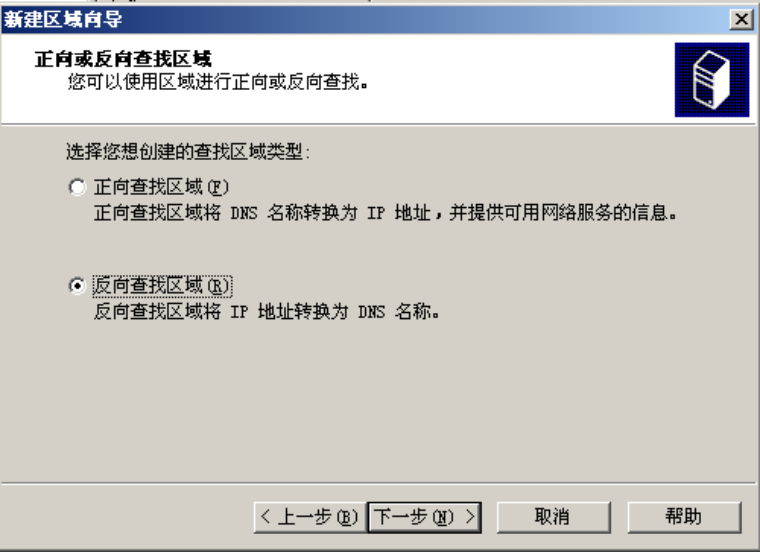Click the 正向查找区域(F) option label

(x=161, y=187)
